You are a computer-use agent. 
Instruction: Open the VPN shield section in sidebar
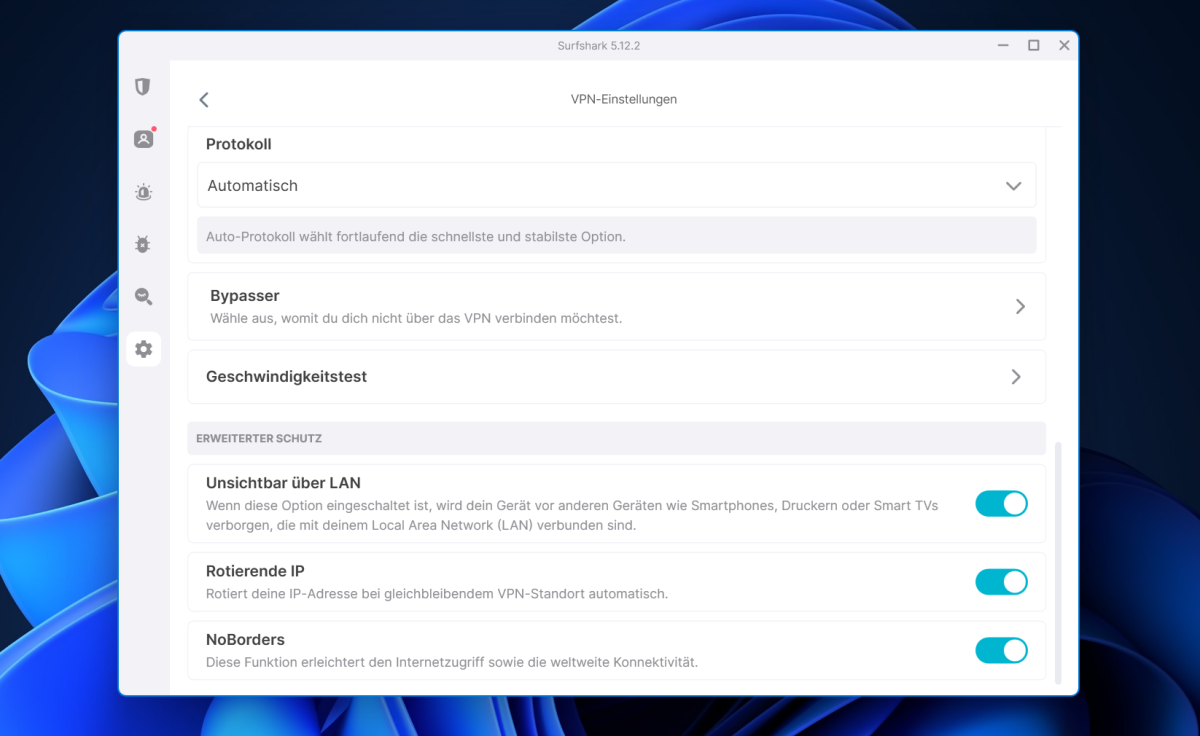tap(143, 87)
